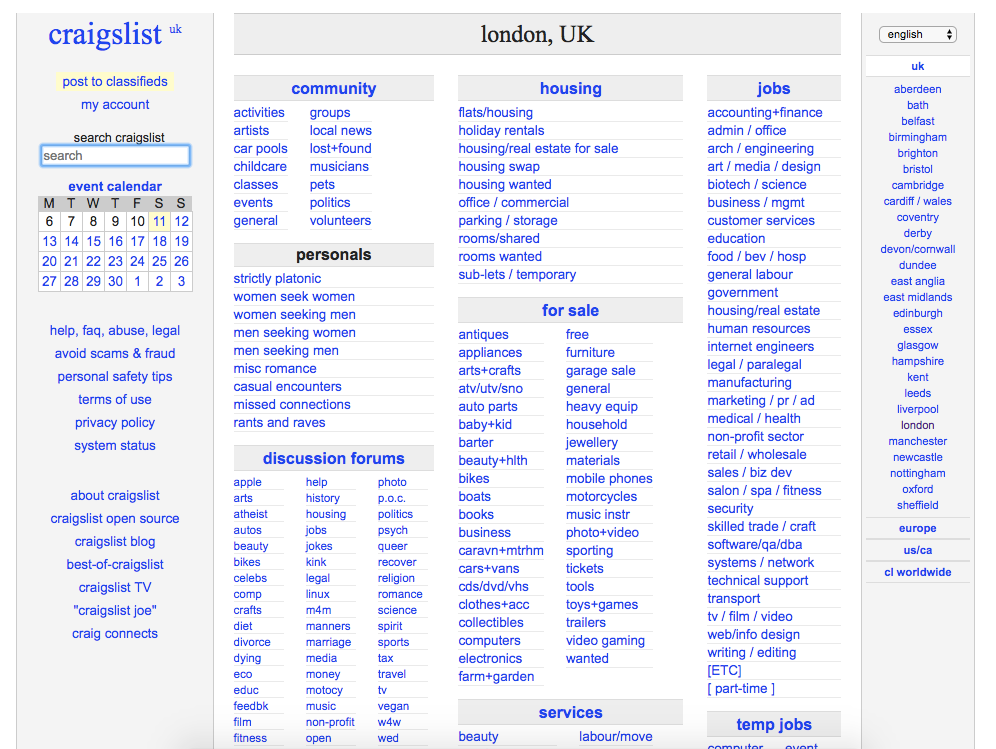Switch to manchester craigslist site
This screenshot has width=996, height=749.
(x=917, y=441)
